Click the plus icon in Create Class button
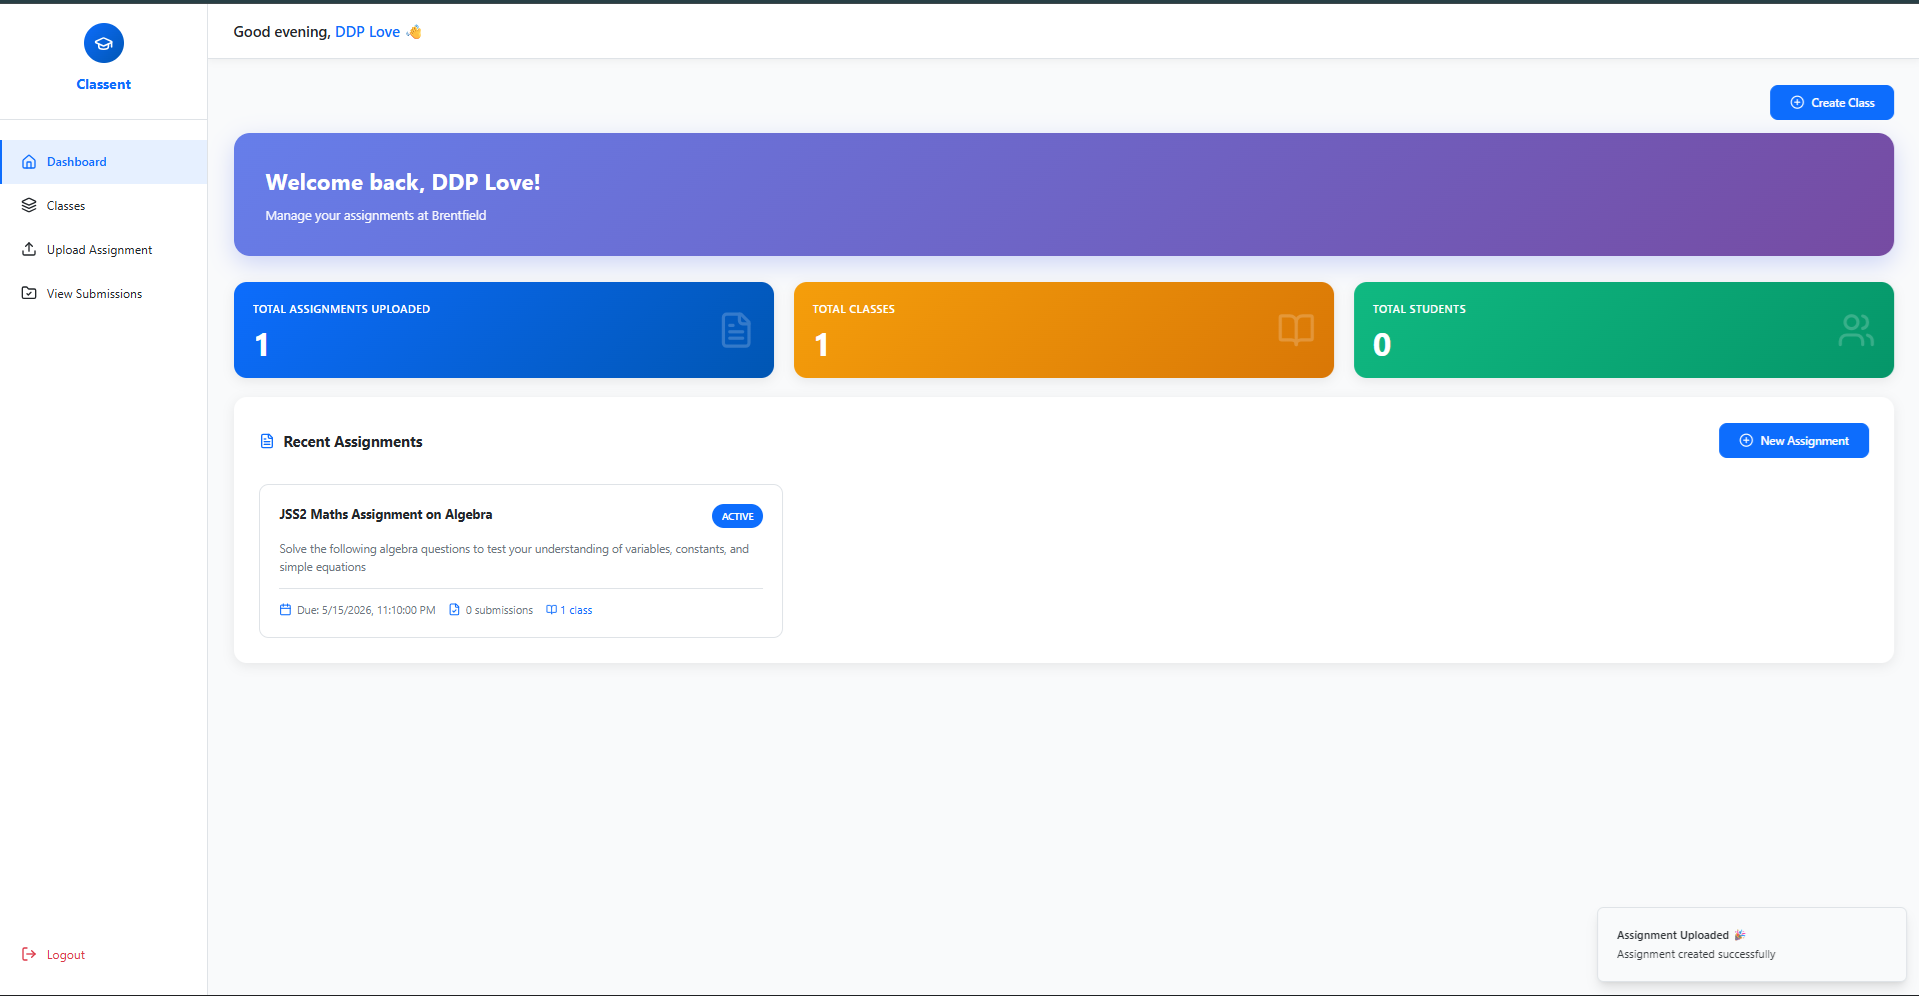The height and width of the screenshot is (996, 1919). [x=1797, y=103]
